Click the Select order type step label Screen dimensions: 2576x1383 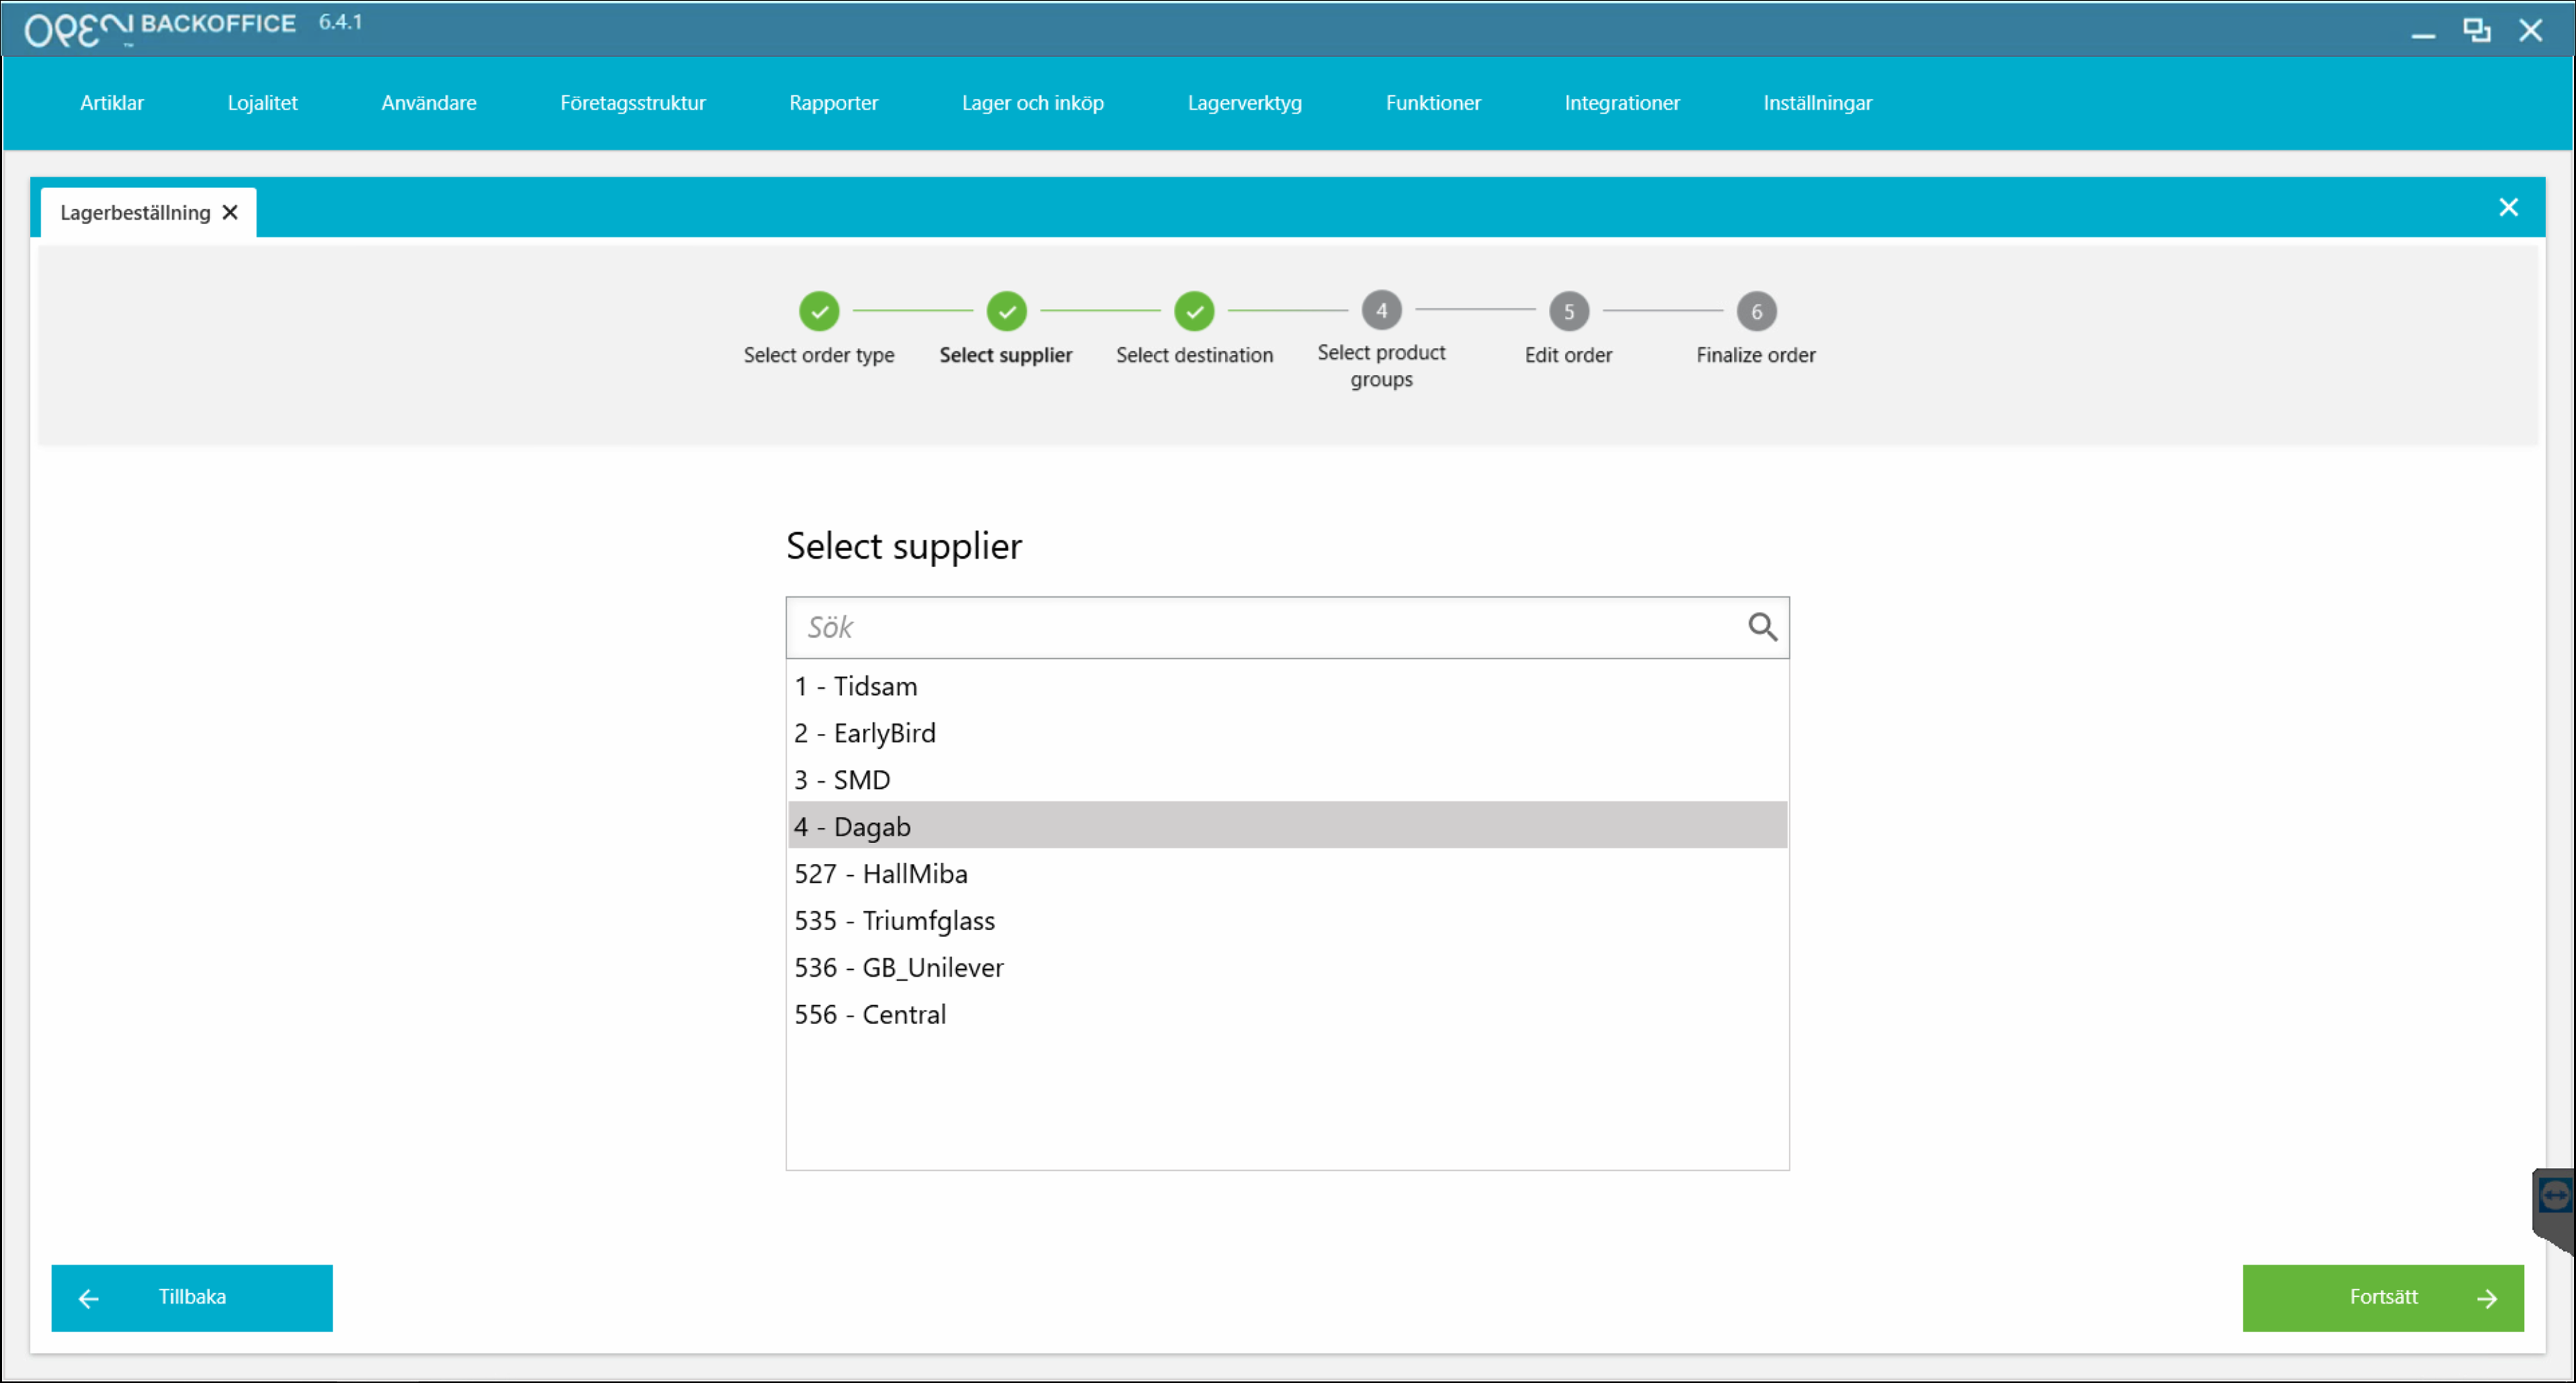pyautogui.click(x=819, y=355)
